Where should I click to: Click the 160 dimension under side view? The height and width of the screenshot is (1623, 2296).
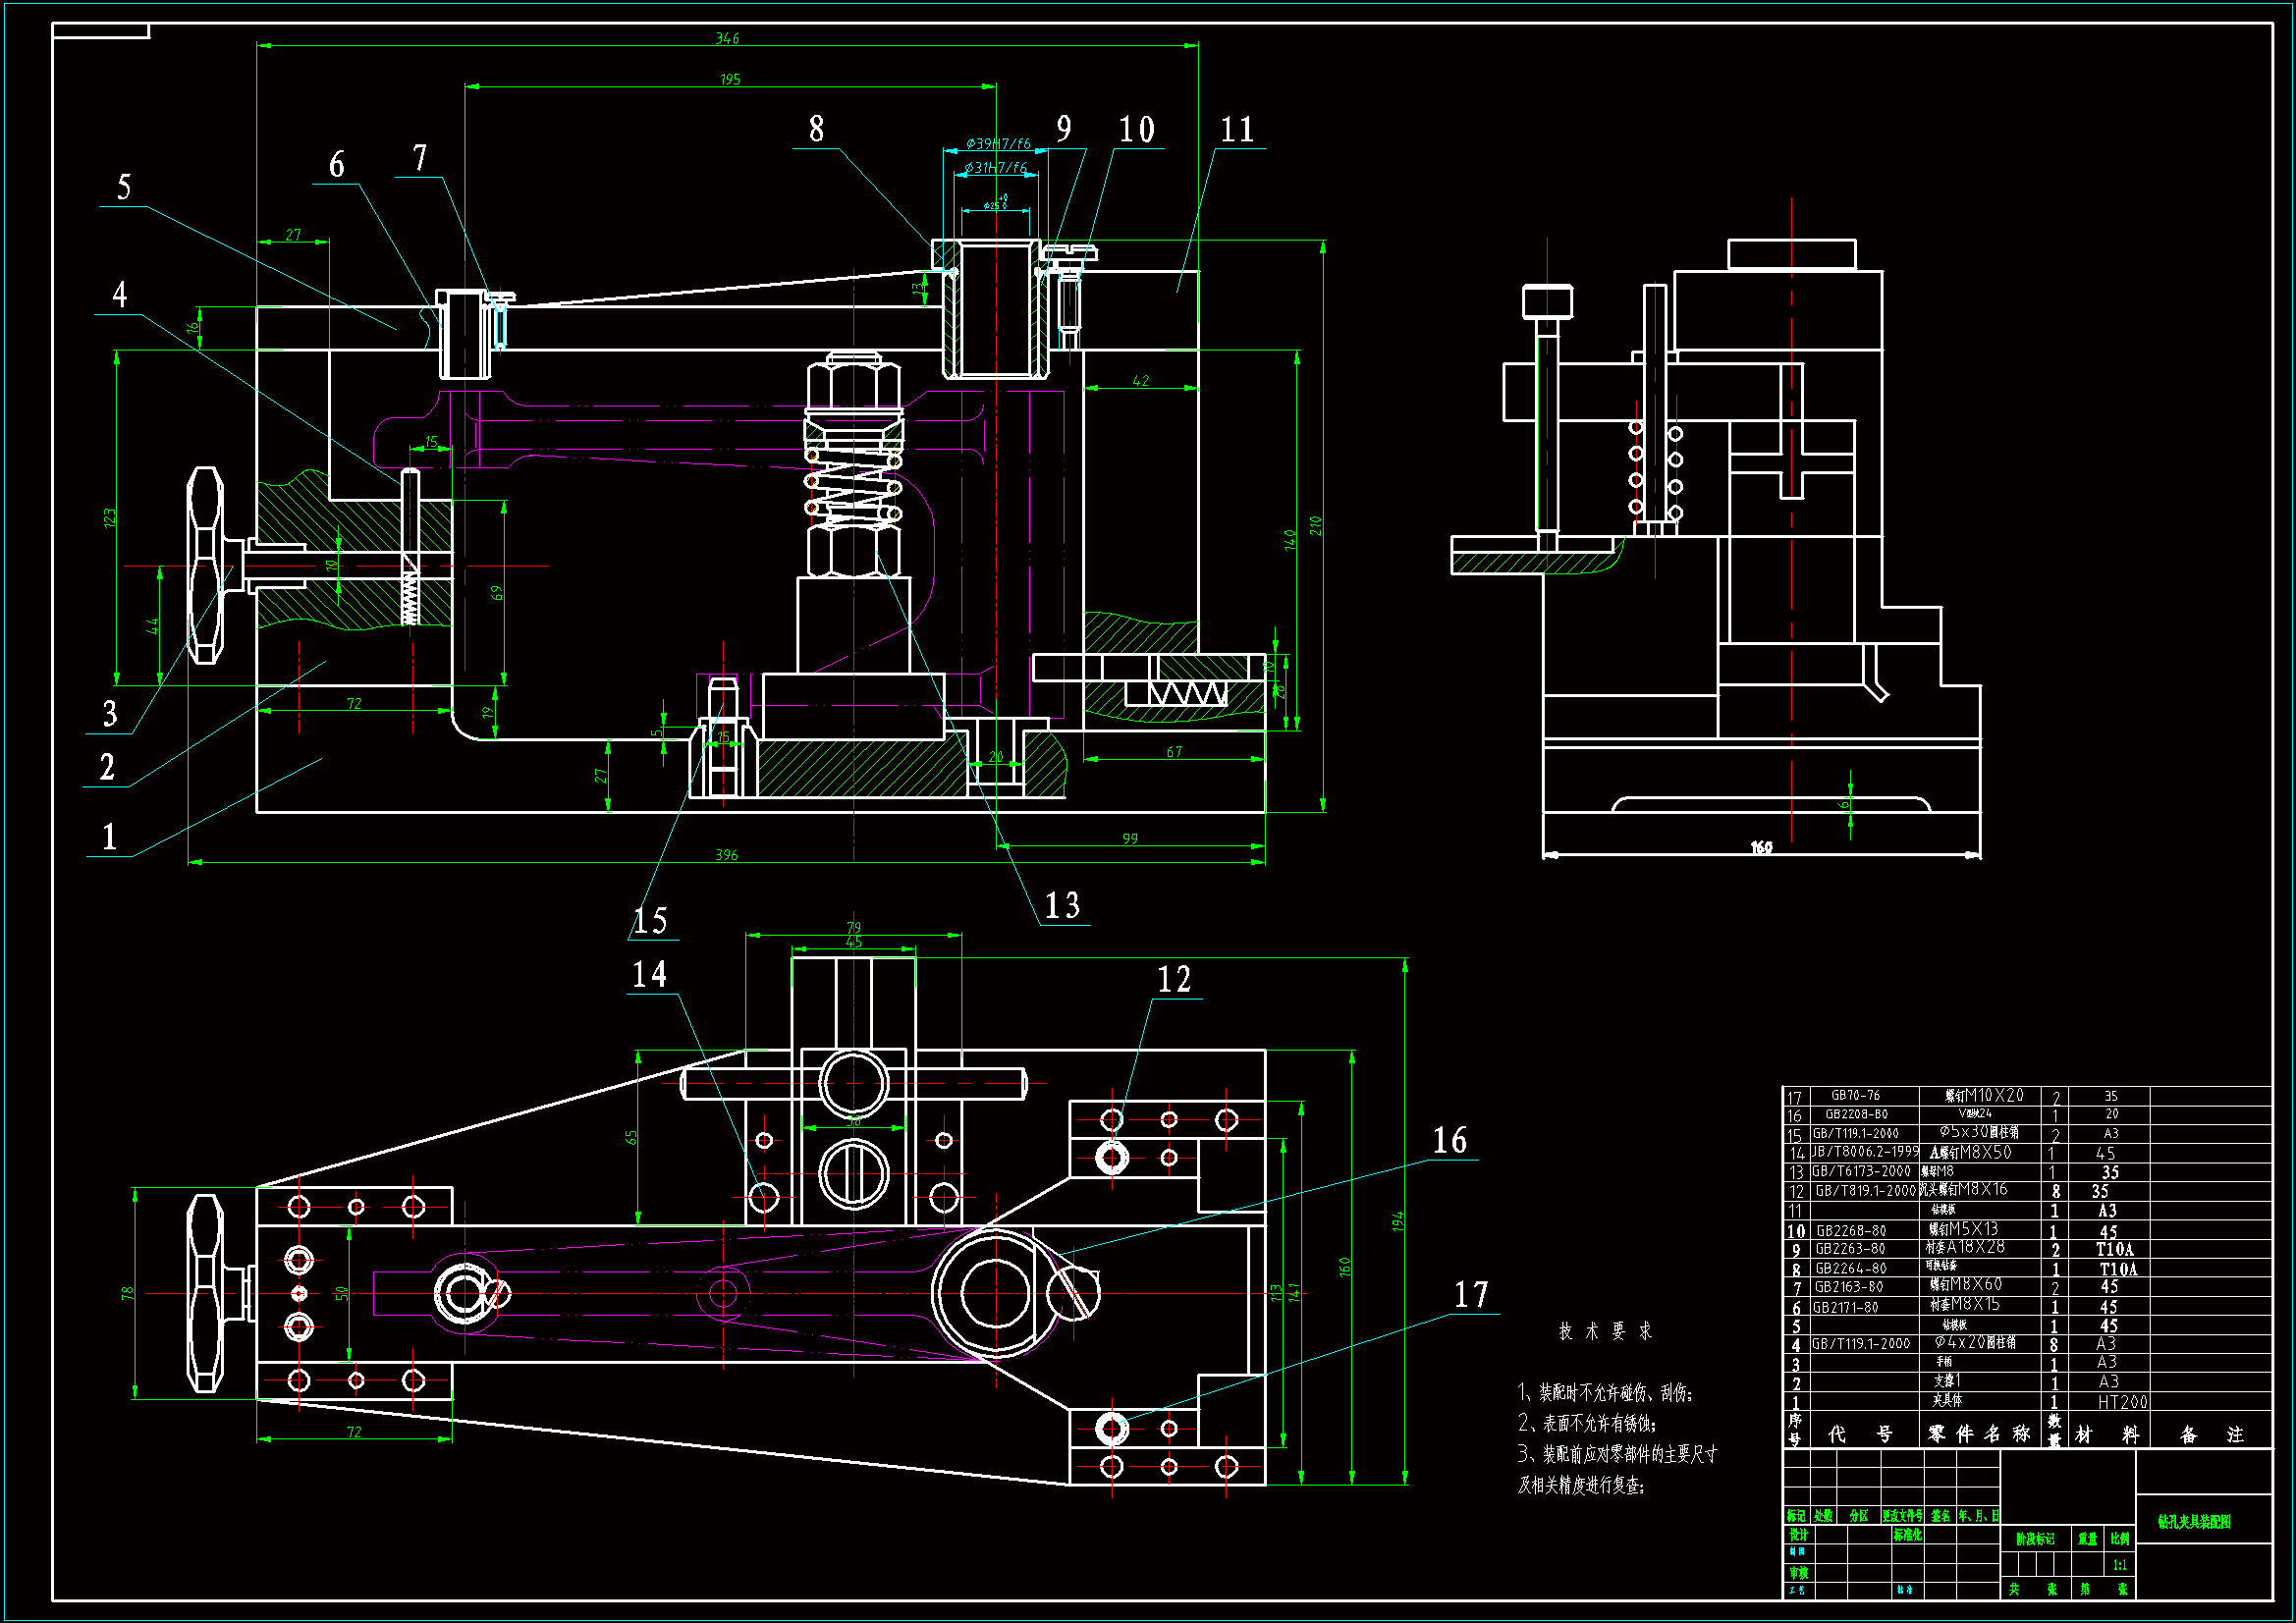(1761, 848)
